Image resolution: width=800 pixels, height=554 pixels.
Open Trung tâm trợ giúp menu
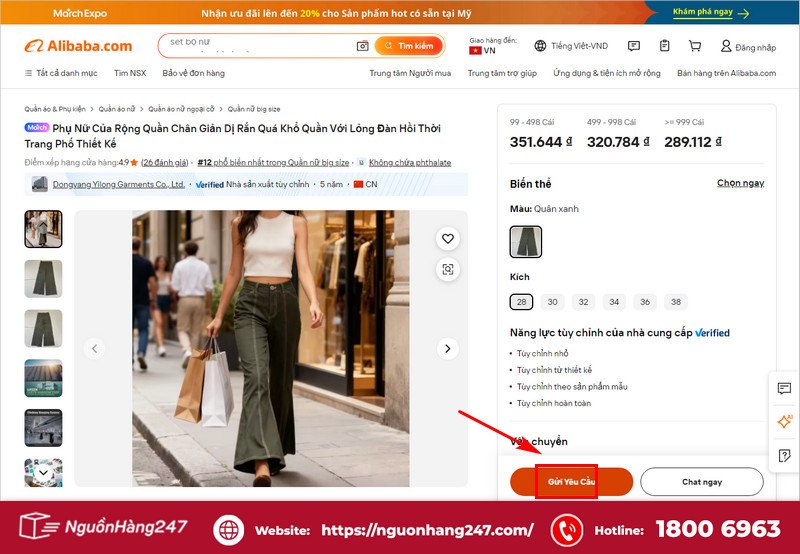tap(502, 73)
